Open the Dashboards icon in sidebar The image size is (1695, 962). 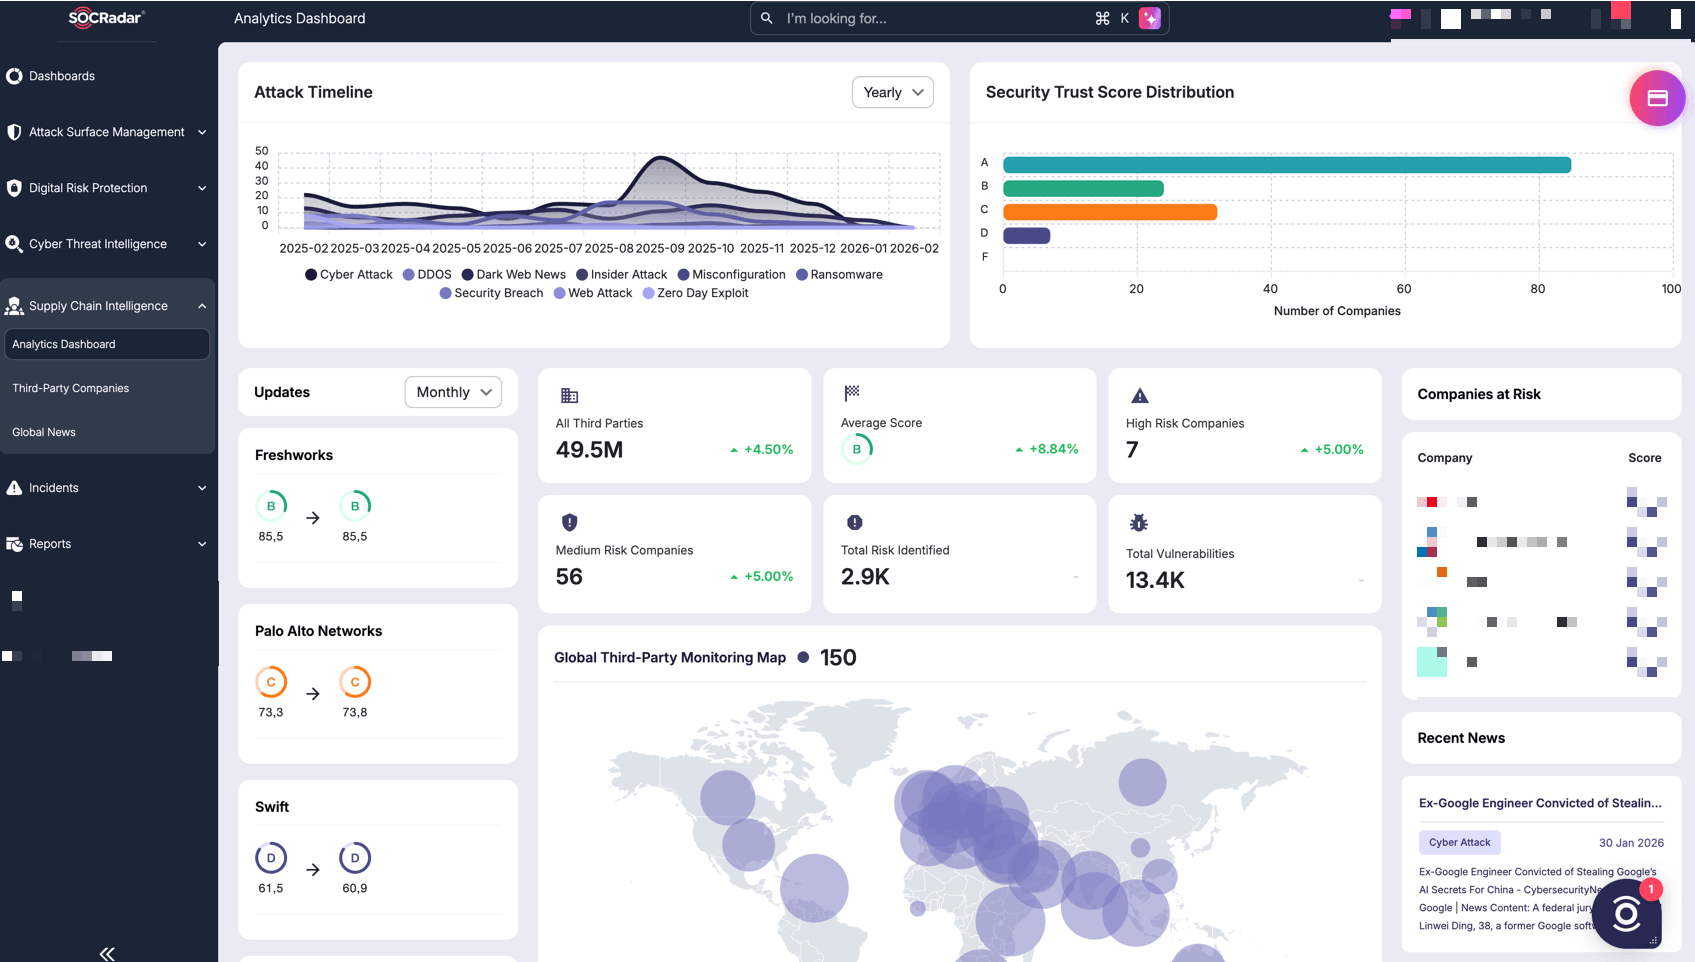pyautogui.click(x=14, y=76)
